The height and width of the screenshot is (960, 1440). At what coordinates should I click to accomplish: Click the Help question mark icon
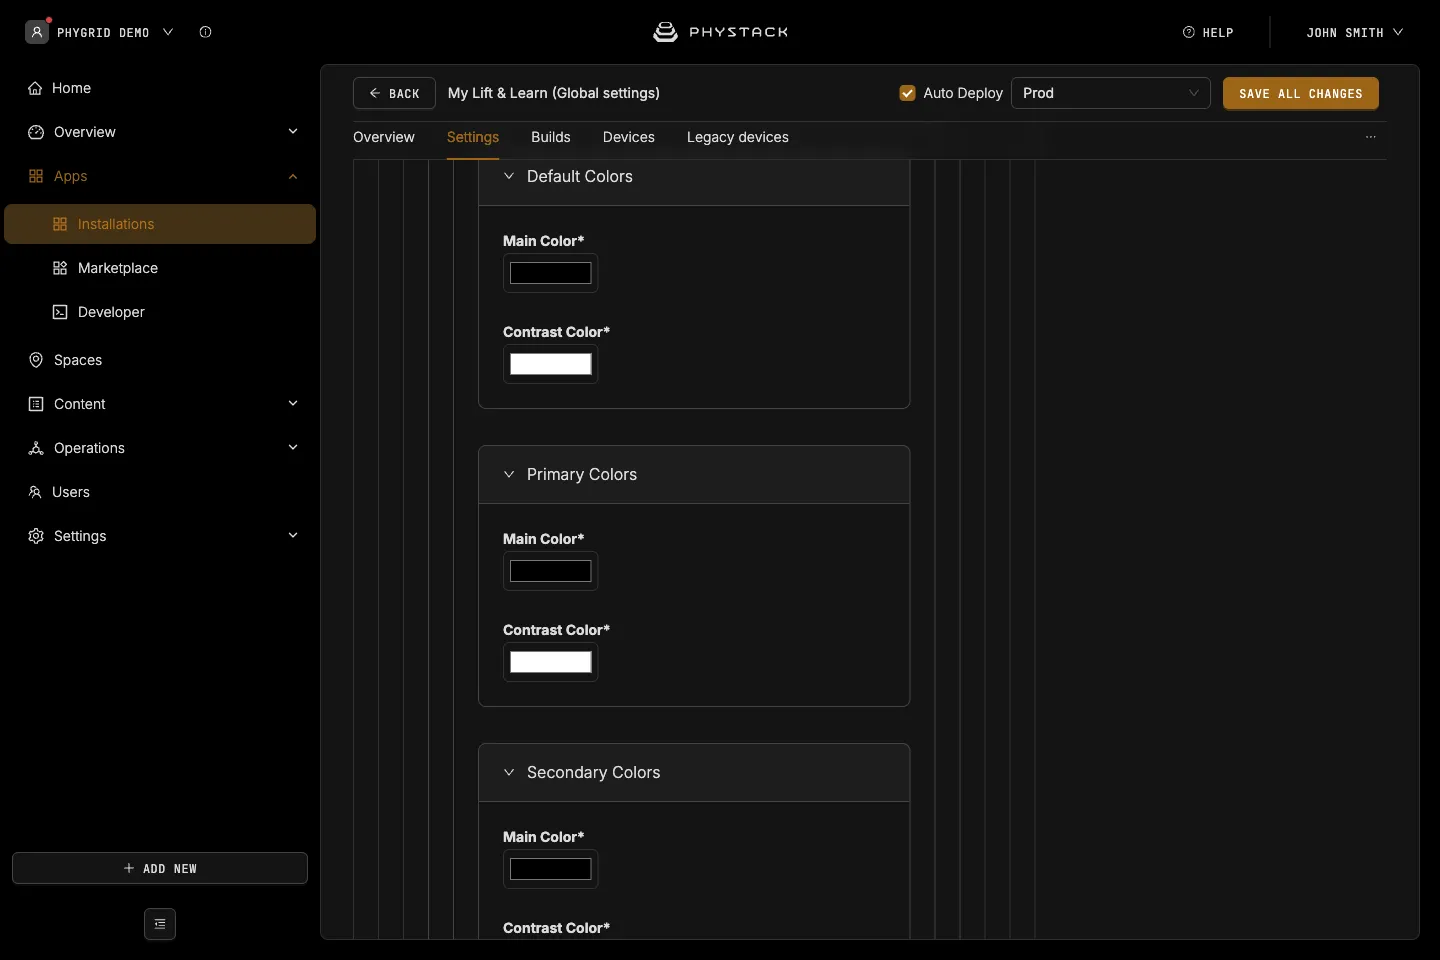point(1189,32)
